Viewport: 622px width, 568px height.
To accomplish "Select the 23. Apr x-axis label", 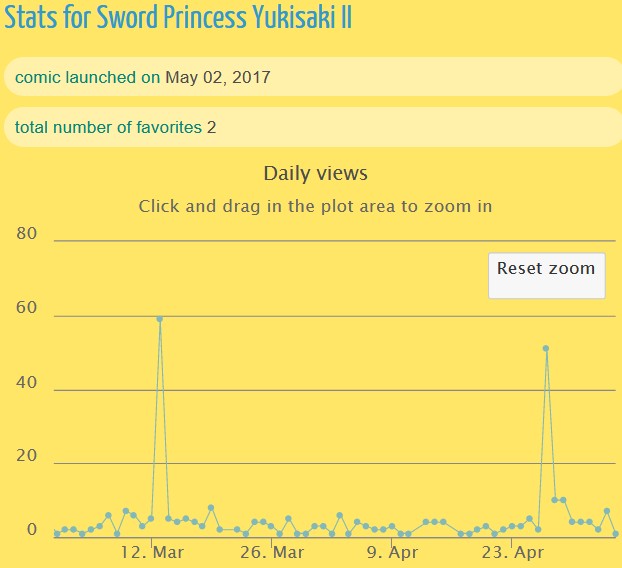I will click(511, 552).
